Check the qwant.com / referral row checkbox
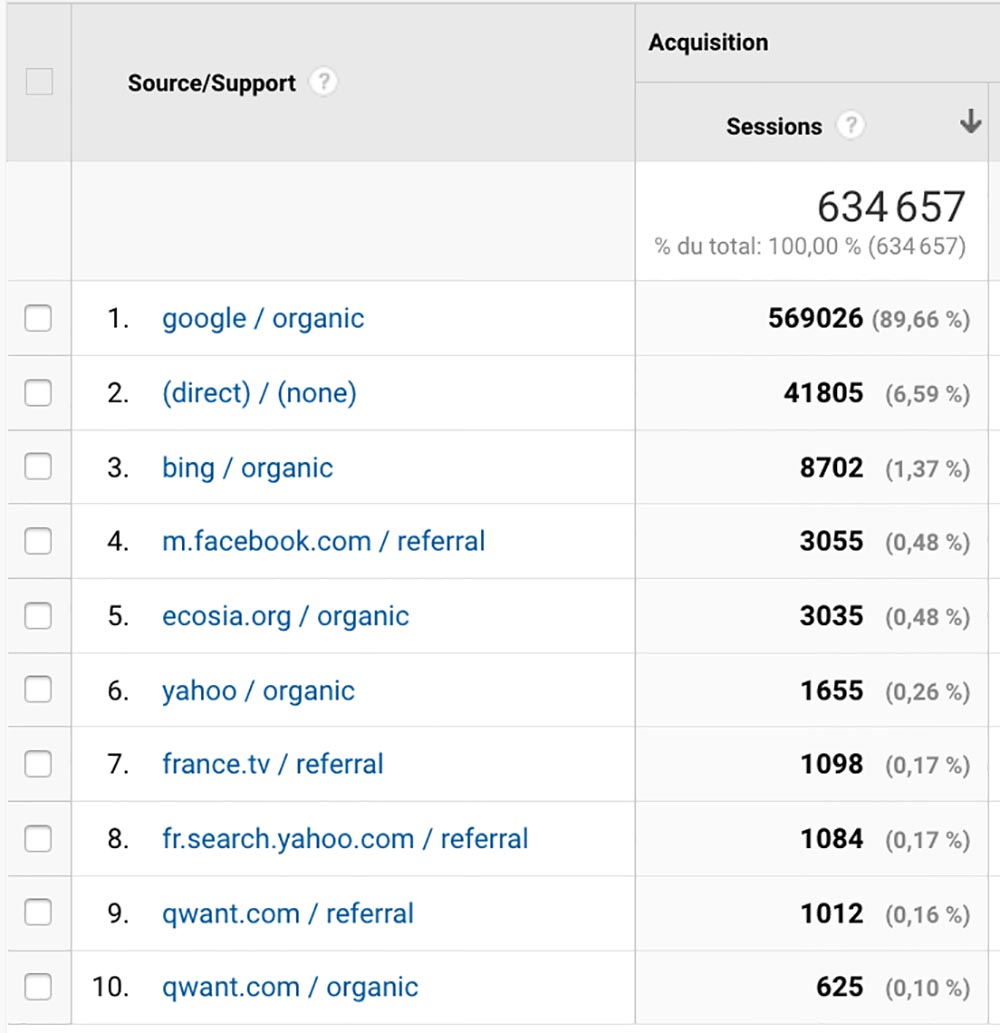The height and width of the screenshot is (1033, 1000). pos(38,913)
